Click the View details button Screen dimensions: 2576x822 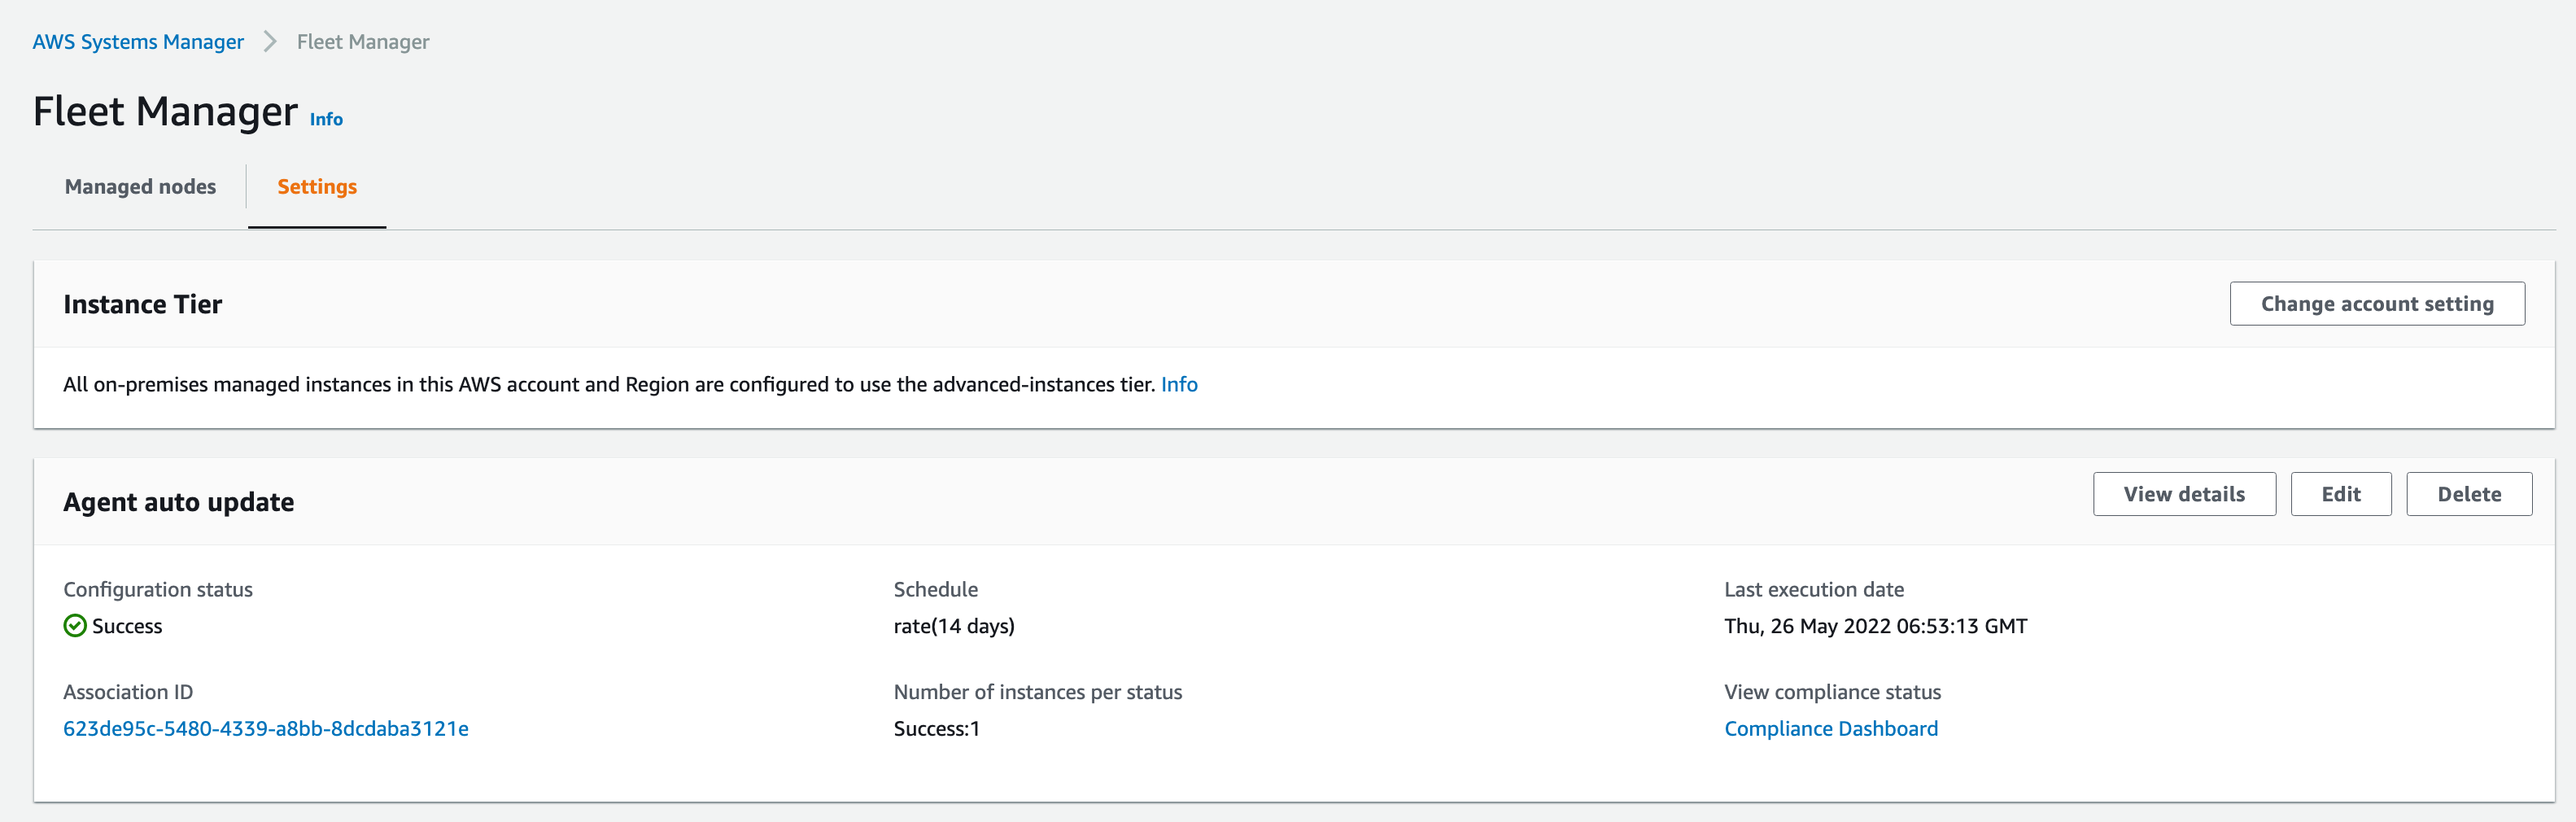[2184, 493]
